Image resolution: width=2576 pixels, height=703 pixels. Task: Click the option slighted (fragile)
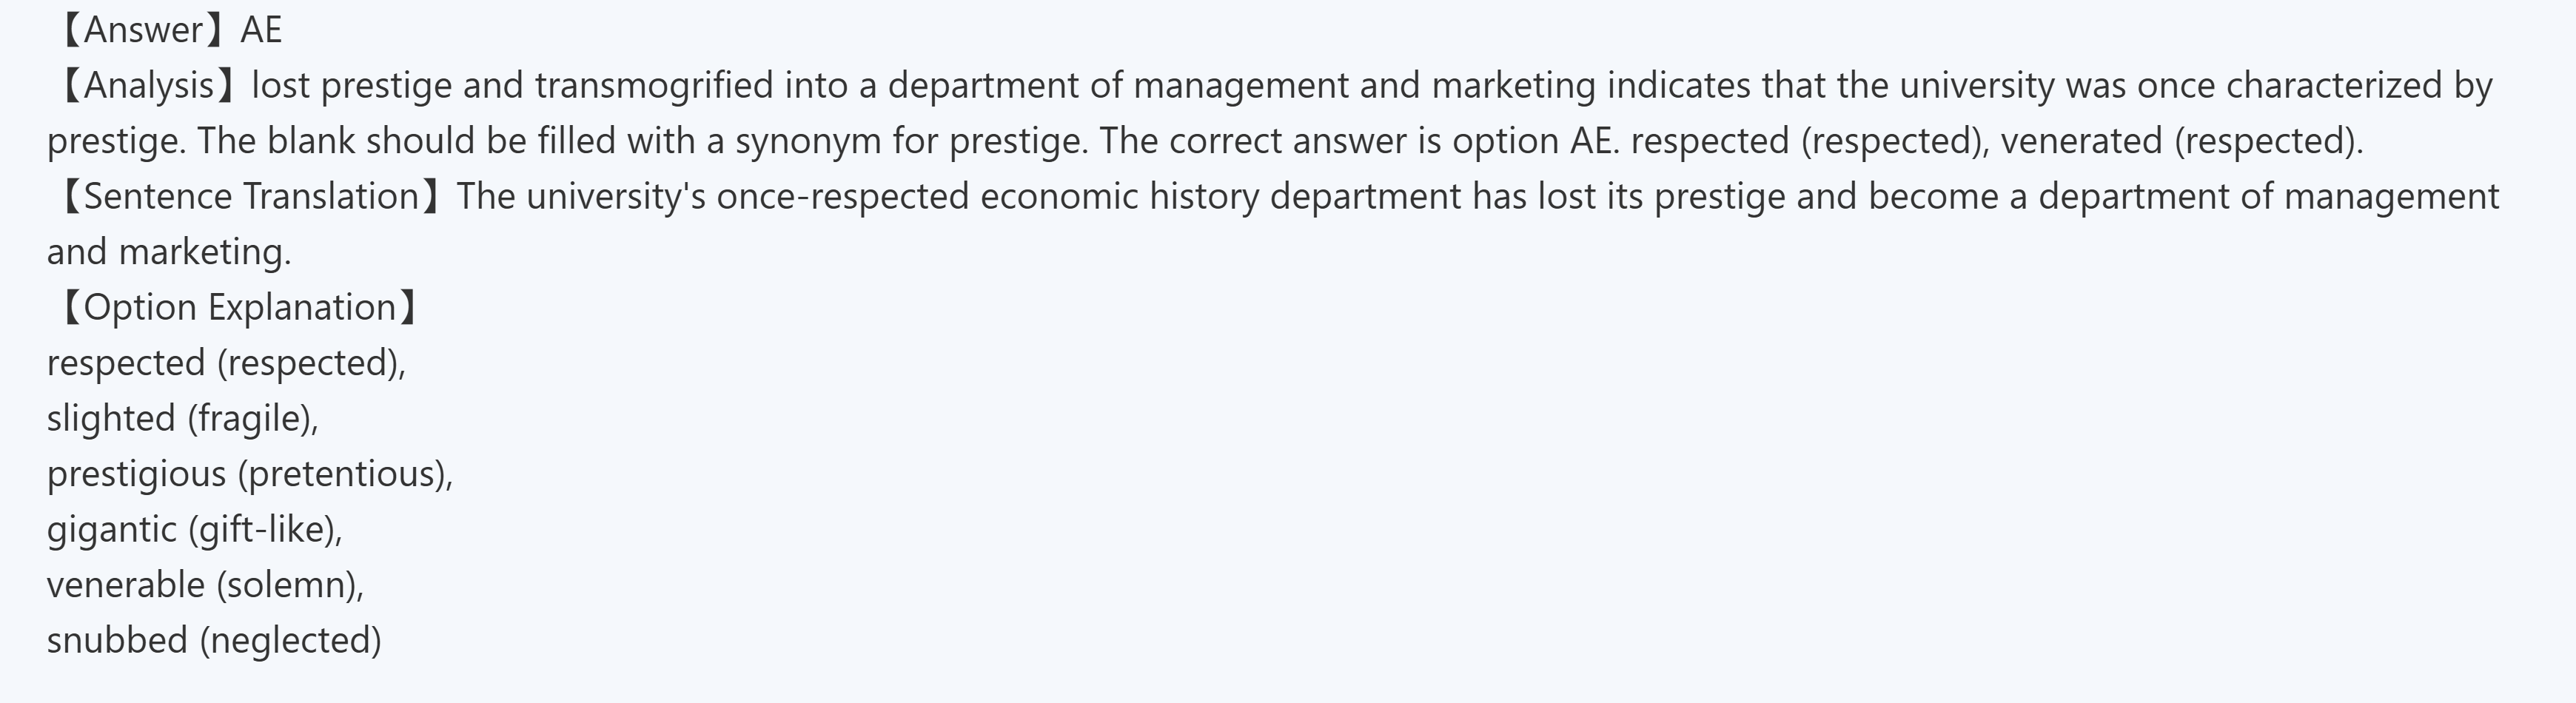[182, 418]
